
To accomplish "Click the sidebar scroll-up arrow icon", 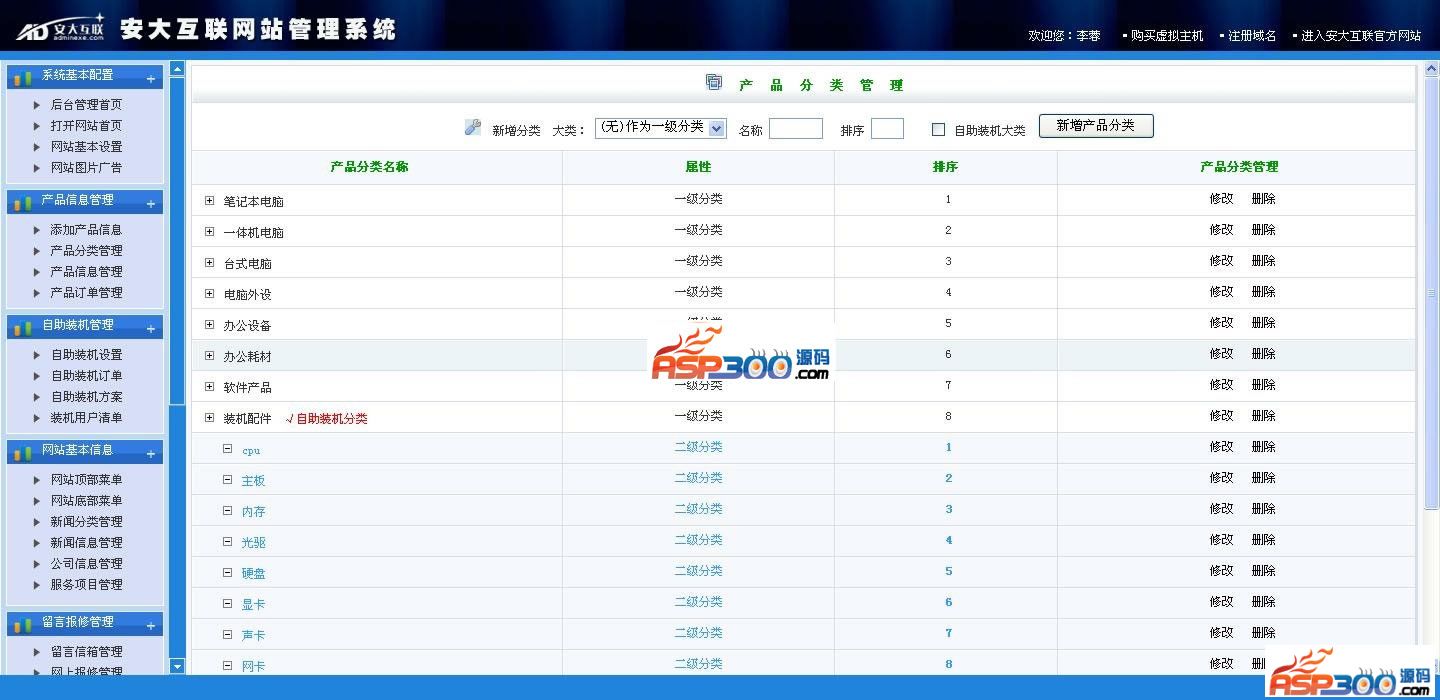I will coord(177,69).
